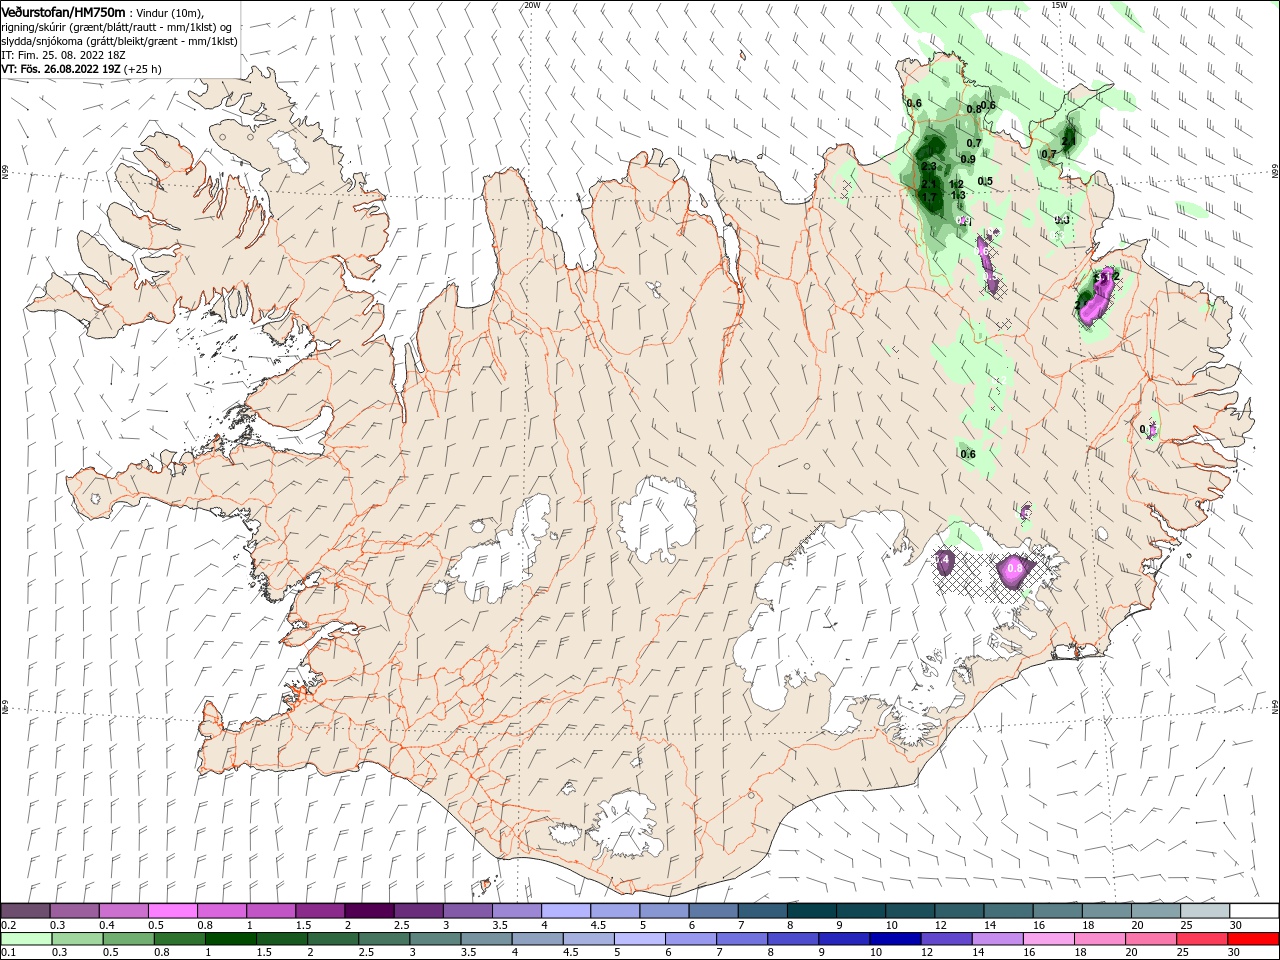Click the darkest purple top-row swatch labeled 2
Viewport: 1280px width, 960px height.
pos(369,910)
